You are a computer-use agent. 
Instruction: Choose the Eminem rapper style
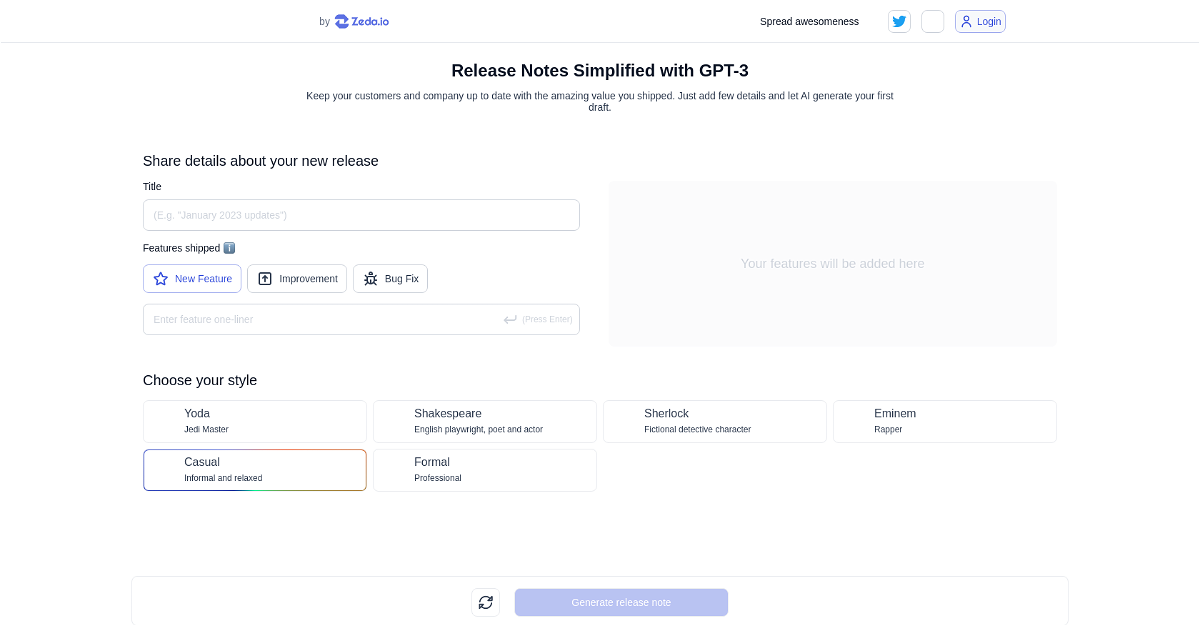coord(945,421)
